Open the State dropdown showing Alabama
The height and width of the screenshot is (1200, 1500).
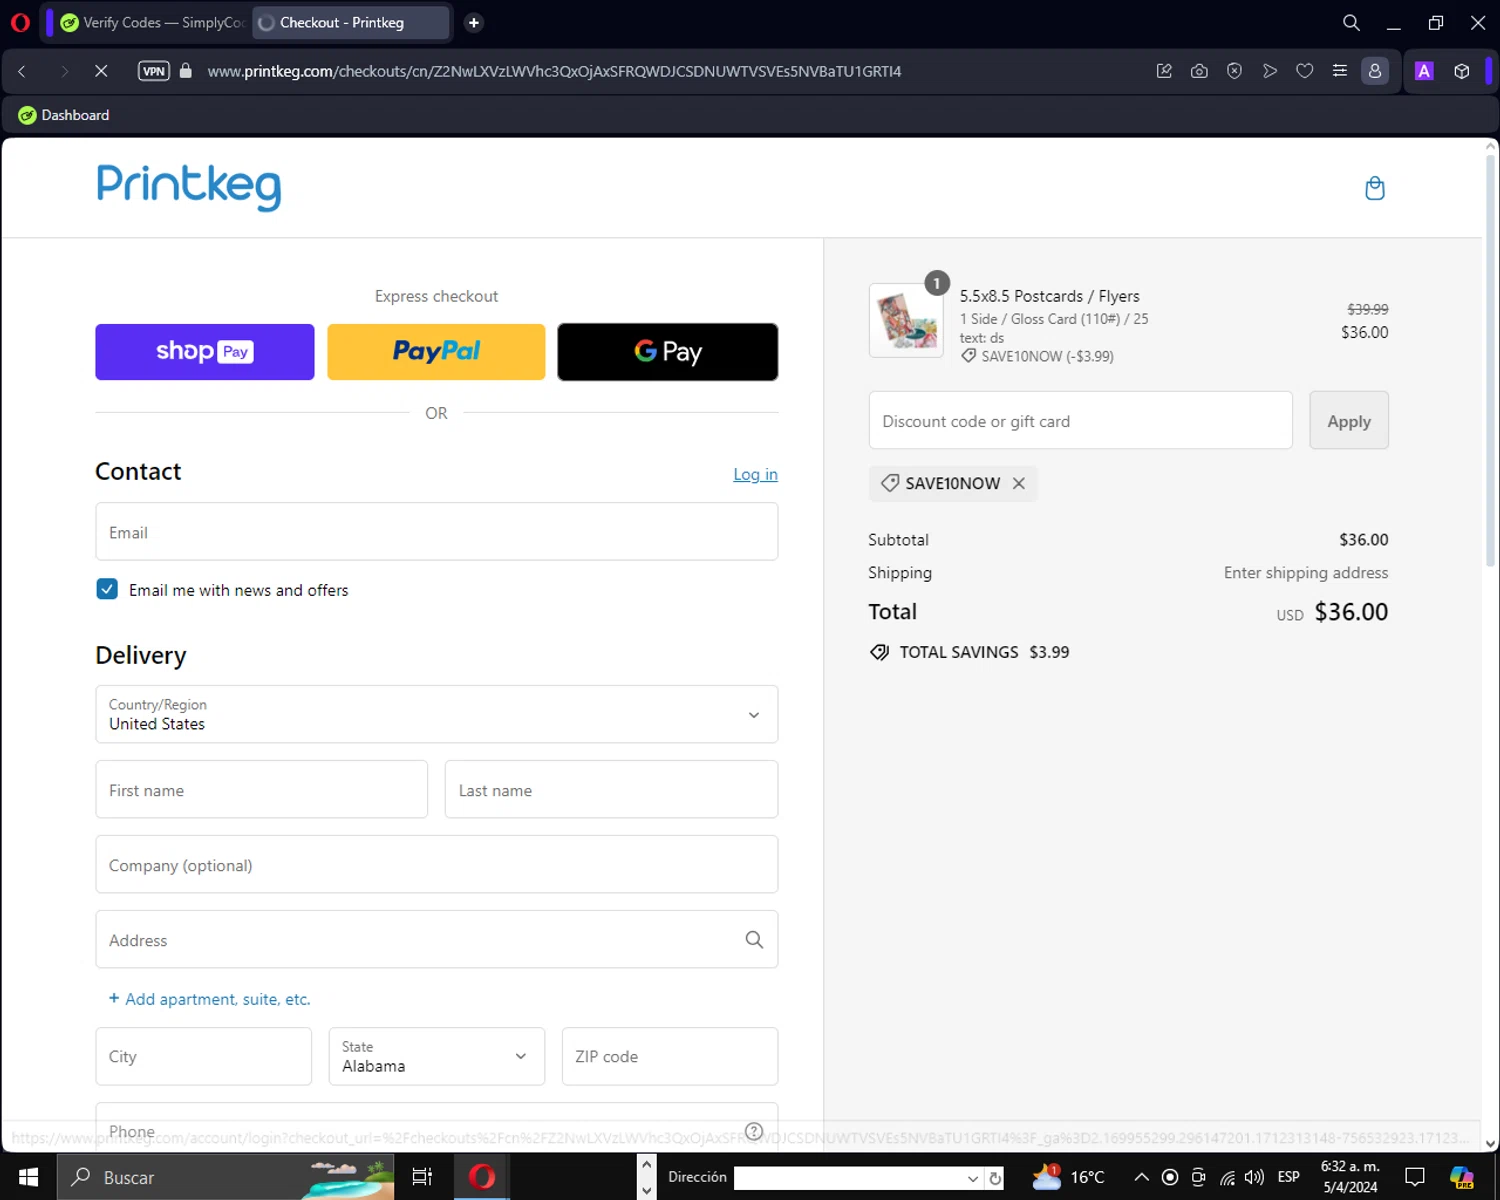coord(436,1056)
